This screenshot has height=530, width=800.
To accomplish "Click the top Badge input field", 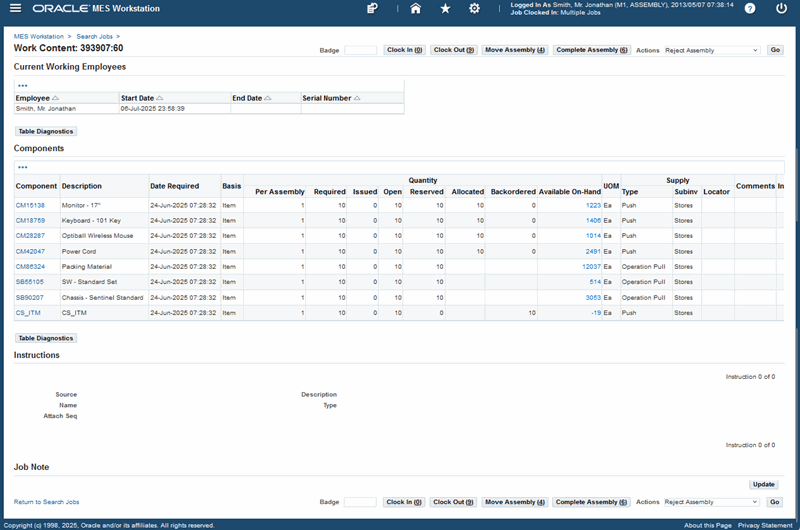I will [360, 50].
